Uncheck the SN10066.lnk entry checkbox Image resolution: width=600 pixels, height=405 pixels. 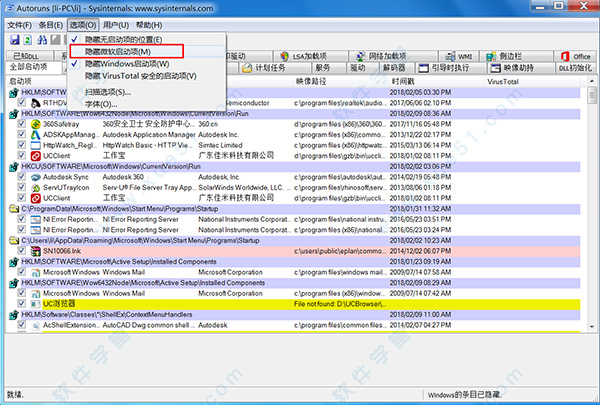(22, 251)
